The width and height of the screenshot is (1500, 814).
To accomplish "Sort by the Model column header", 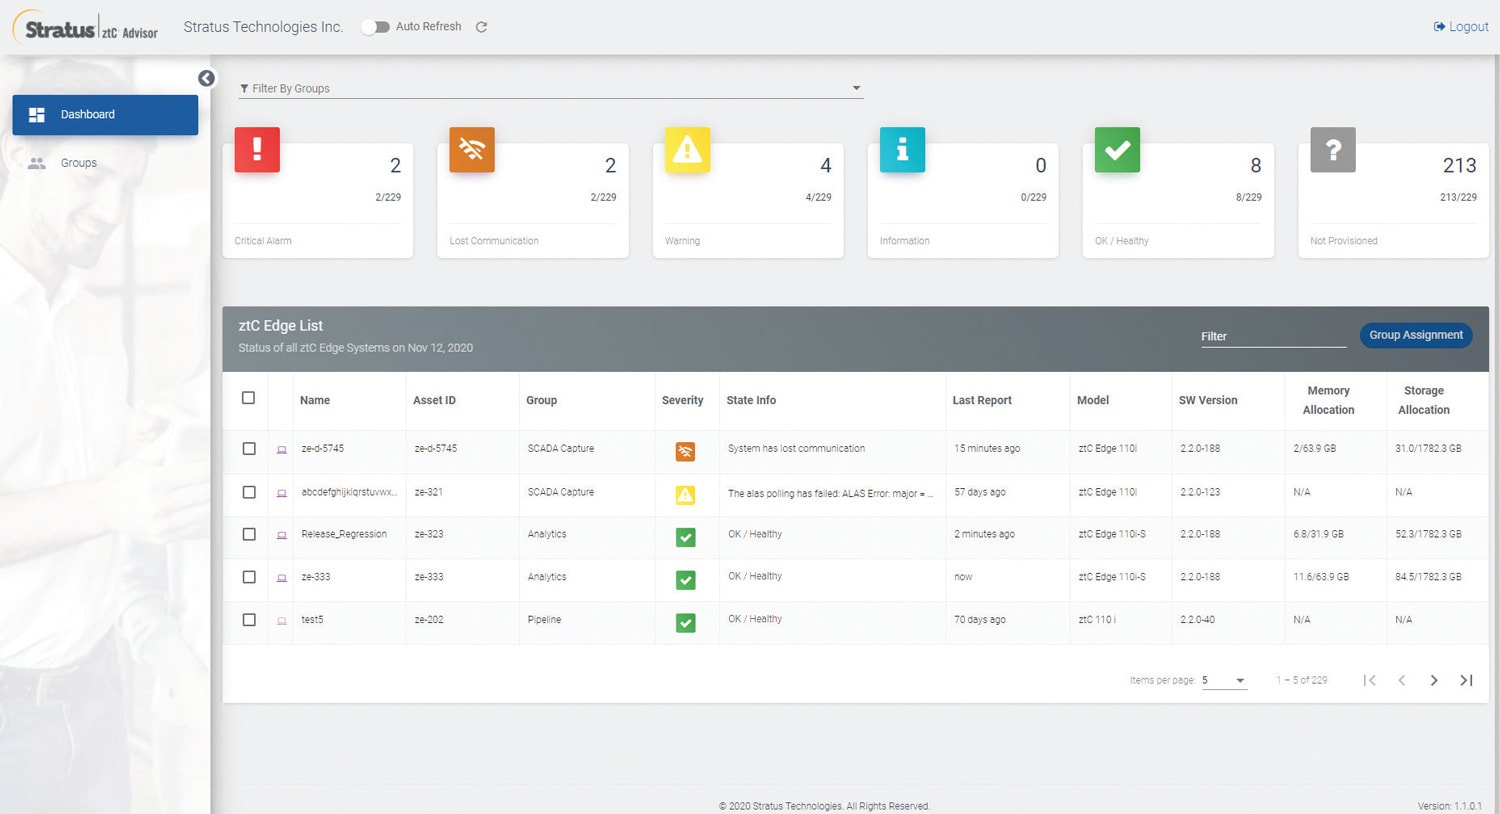I will tap(1093, 400).
